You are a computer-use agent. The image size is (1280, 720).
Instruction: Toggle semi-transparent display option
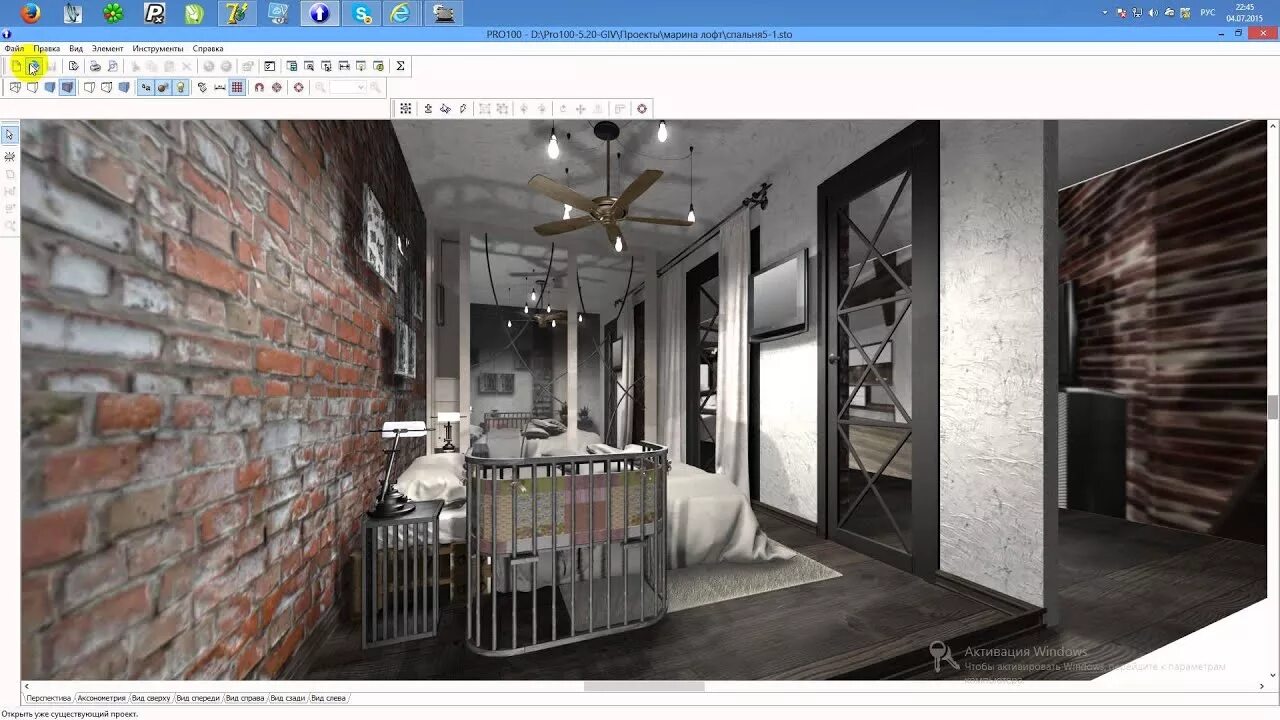(x=107, y=87)
